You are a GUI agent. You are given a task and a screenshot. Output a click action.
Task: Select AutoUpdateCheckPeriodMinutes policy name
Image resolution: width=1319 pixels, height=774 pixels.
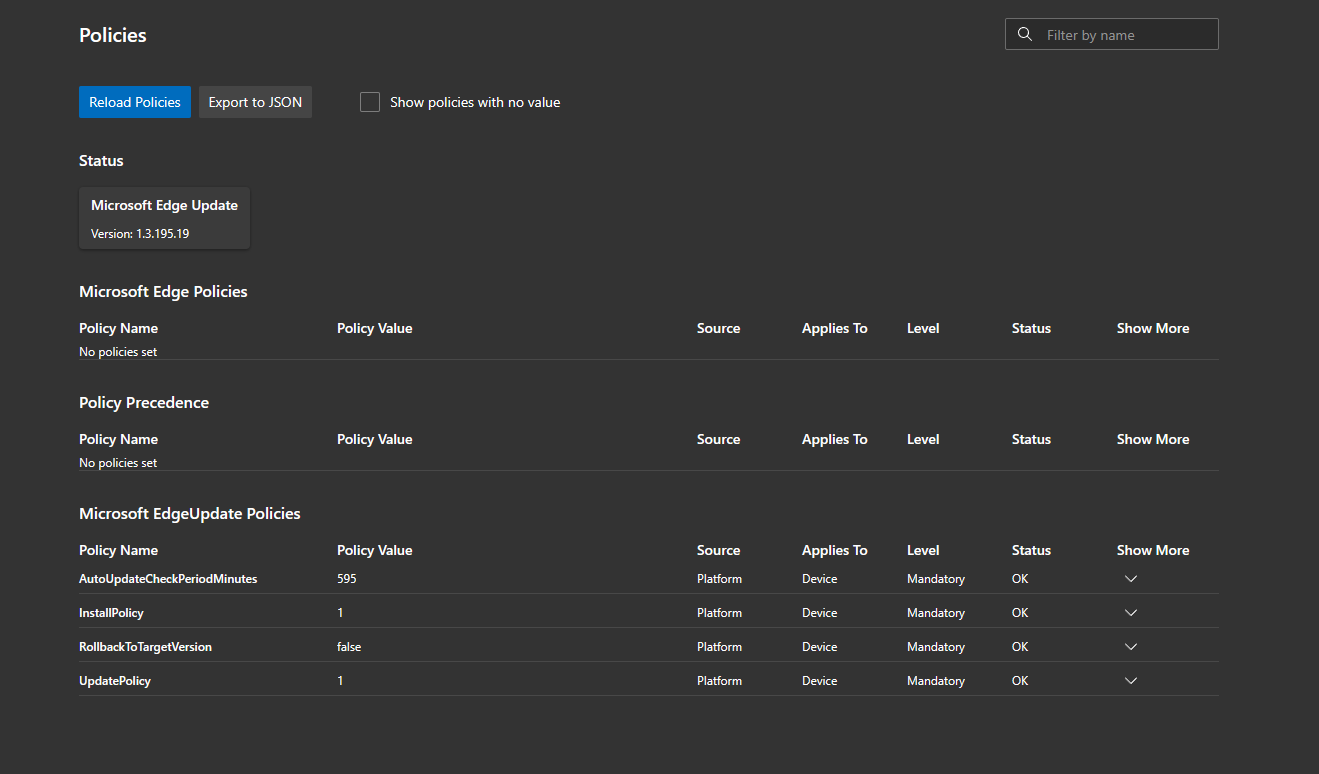(x=168, y=579)
